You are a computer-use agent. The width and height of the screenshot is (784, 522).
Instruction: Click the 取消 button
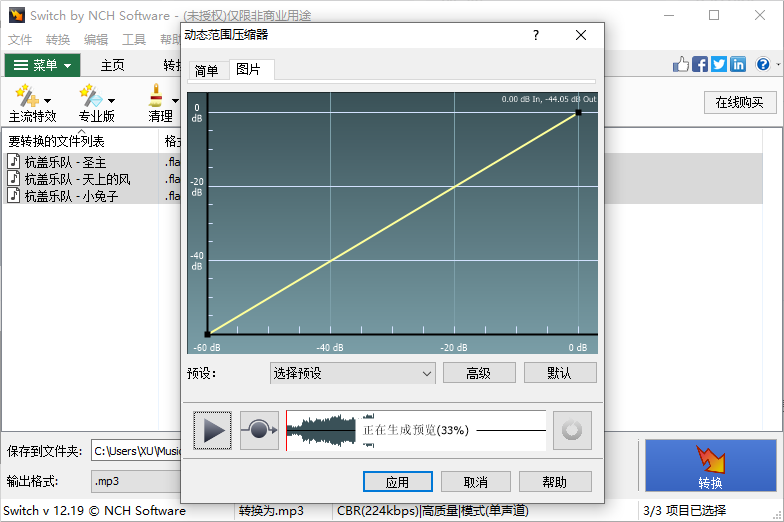pyautogui.click(x=476, y=482)
